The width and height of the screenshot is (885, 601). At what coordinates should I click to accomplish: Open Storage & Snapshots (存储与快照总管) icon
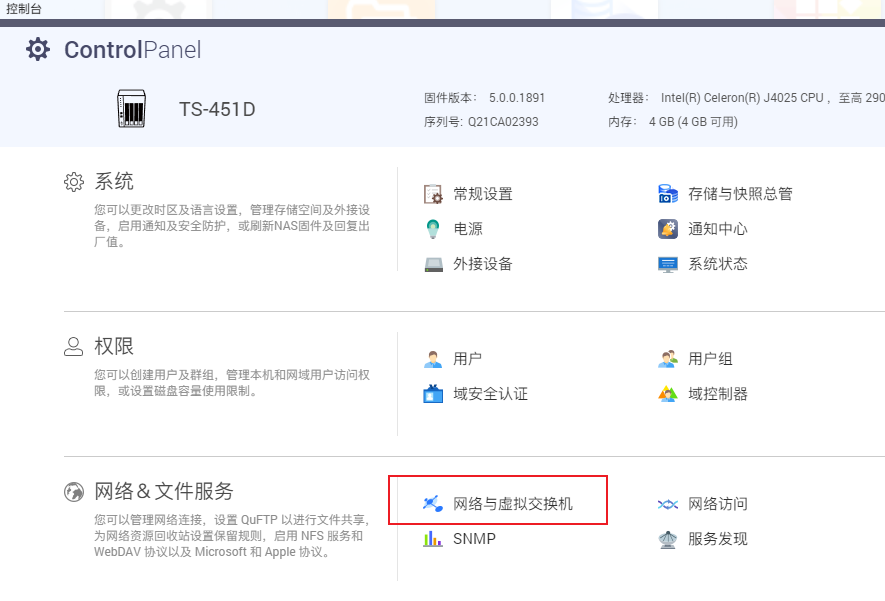pyautogui.click(x=668, y=194)
